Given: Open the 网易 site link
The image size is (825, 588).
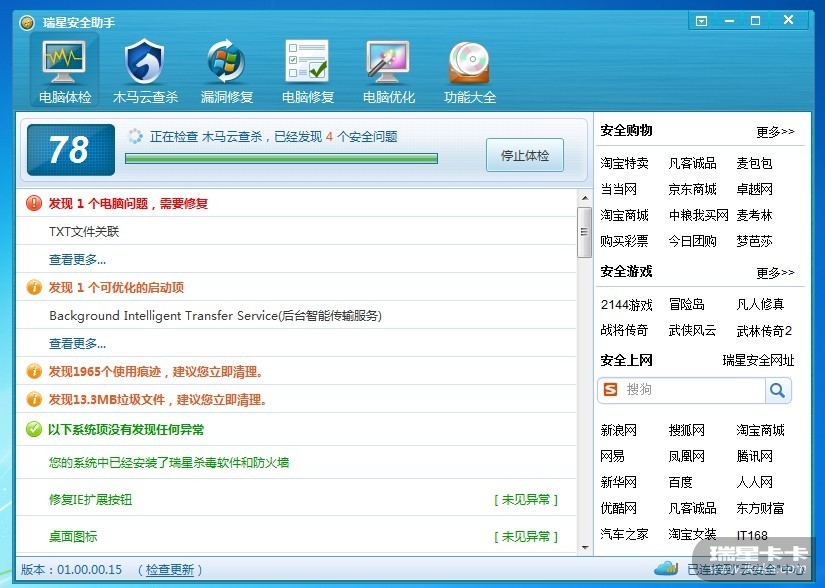Looking at the screenshot, I should 612,456.
